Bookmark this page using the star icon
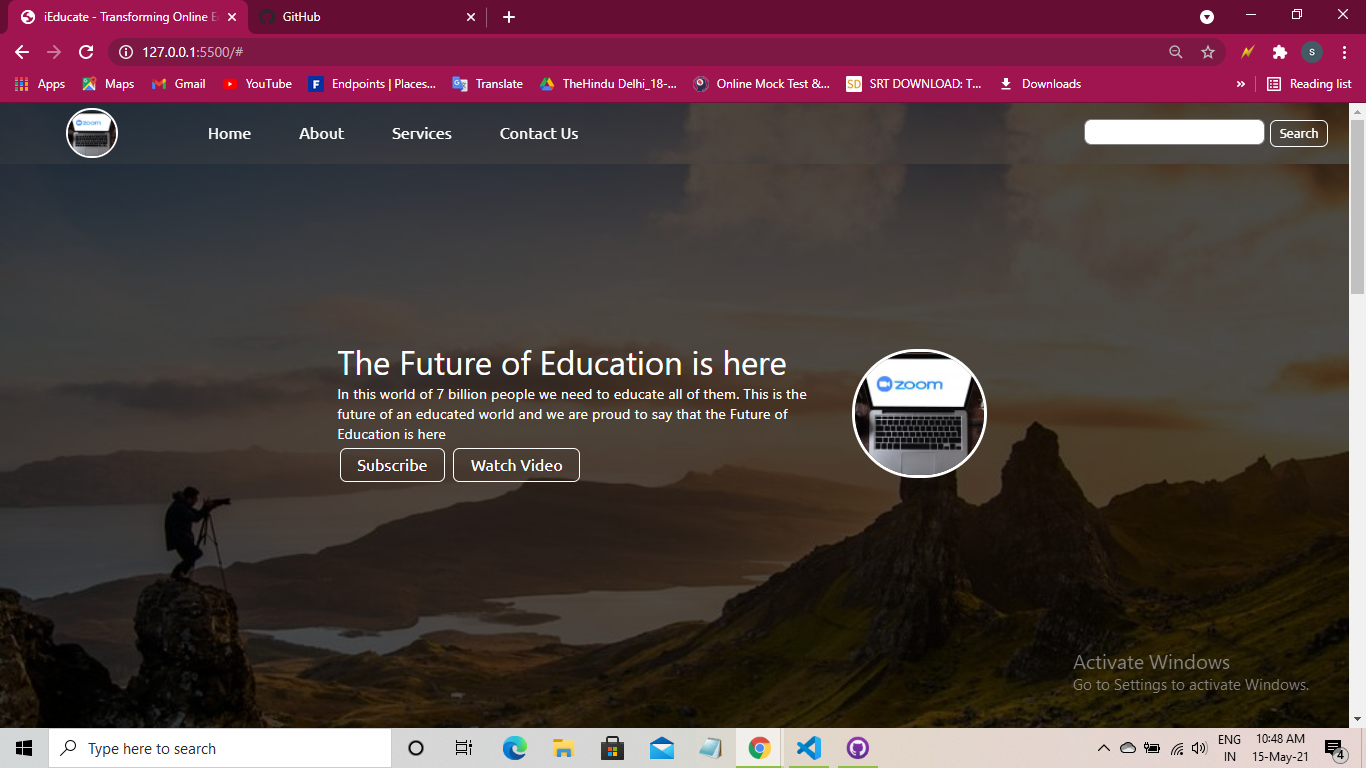The width and height of the screenshot is (1366, 768). point(1208,52)
